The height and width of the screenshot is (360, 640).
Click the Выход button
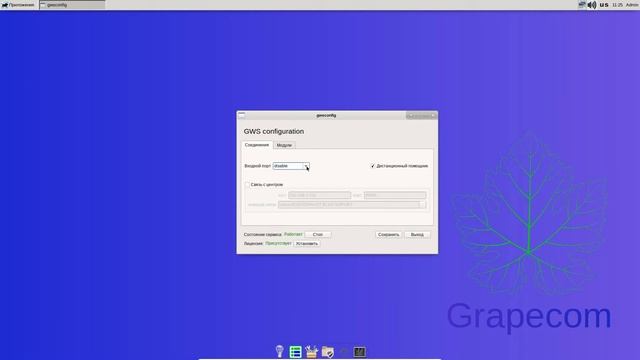(417, 234)
